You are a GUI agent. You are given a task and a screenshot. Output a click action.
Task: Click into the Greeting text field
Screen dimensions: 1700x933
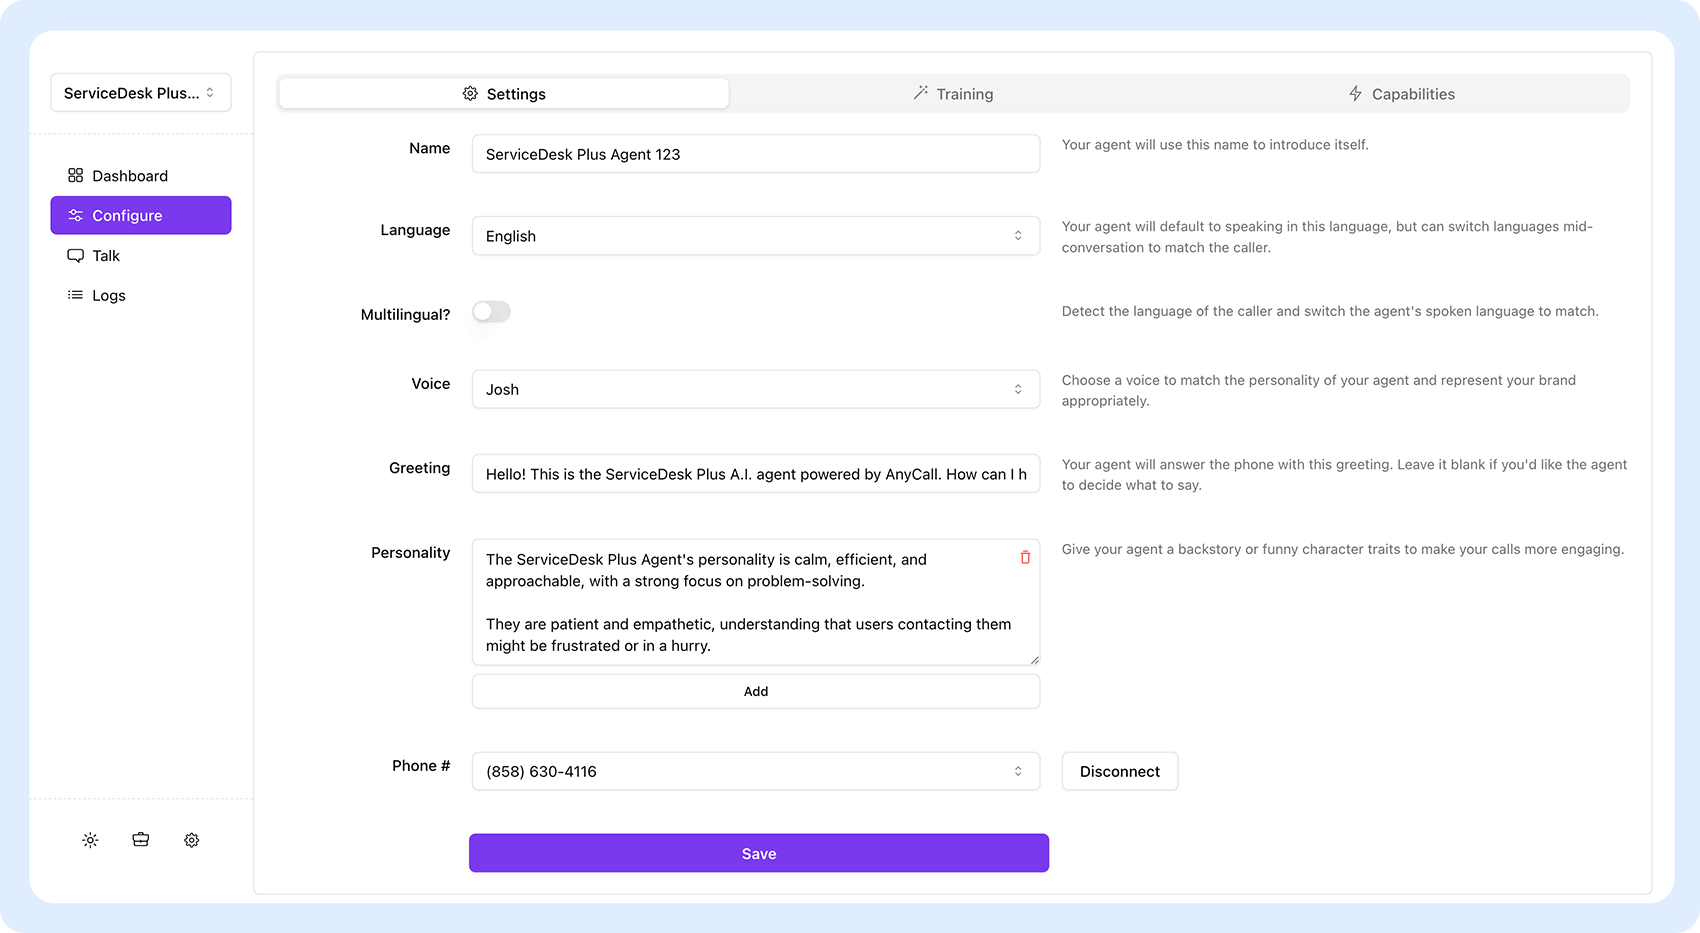tap(755, 474)
